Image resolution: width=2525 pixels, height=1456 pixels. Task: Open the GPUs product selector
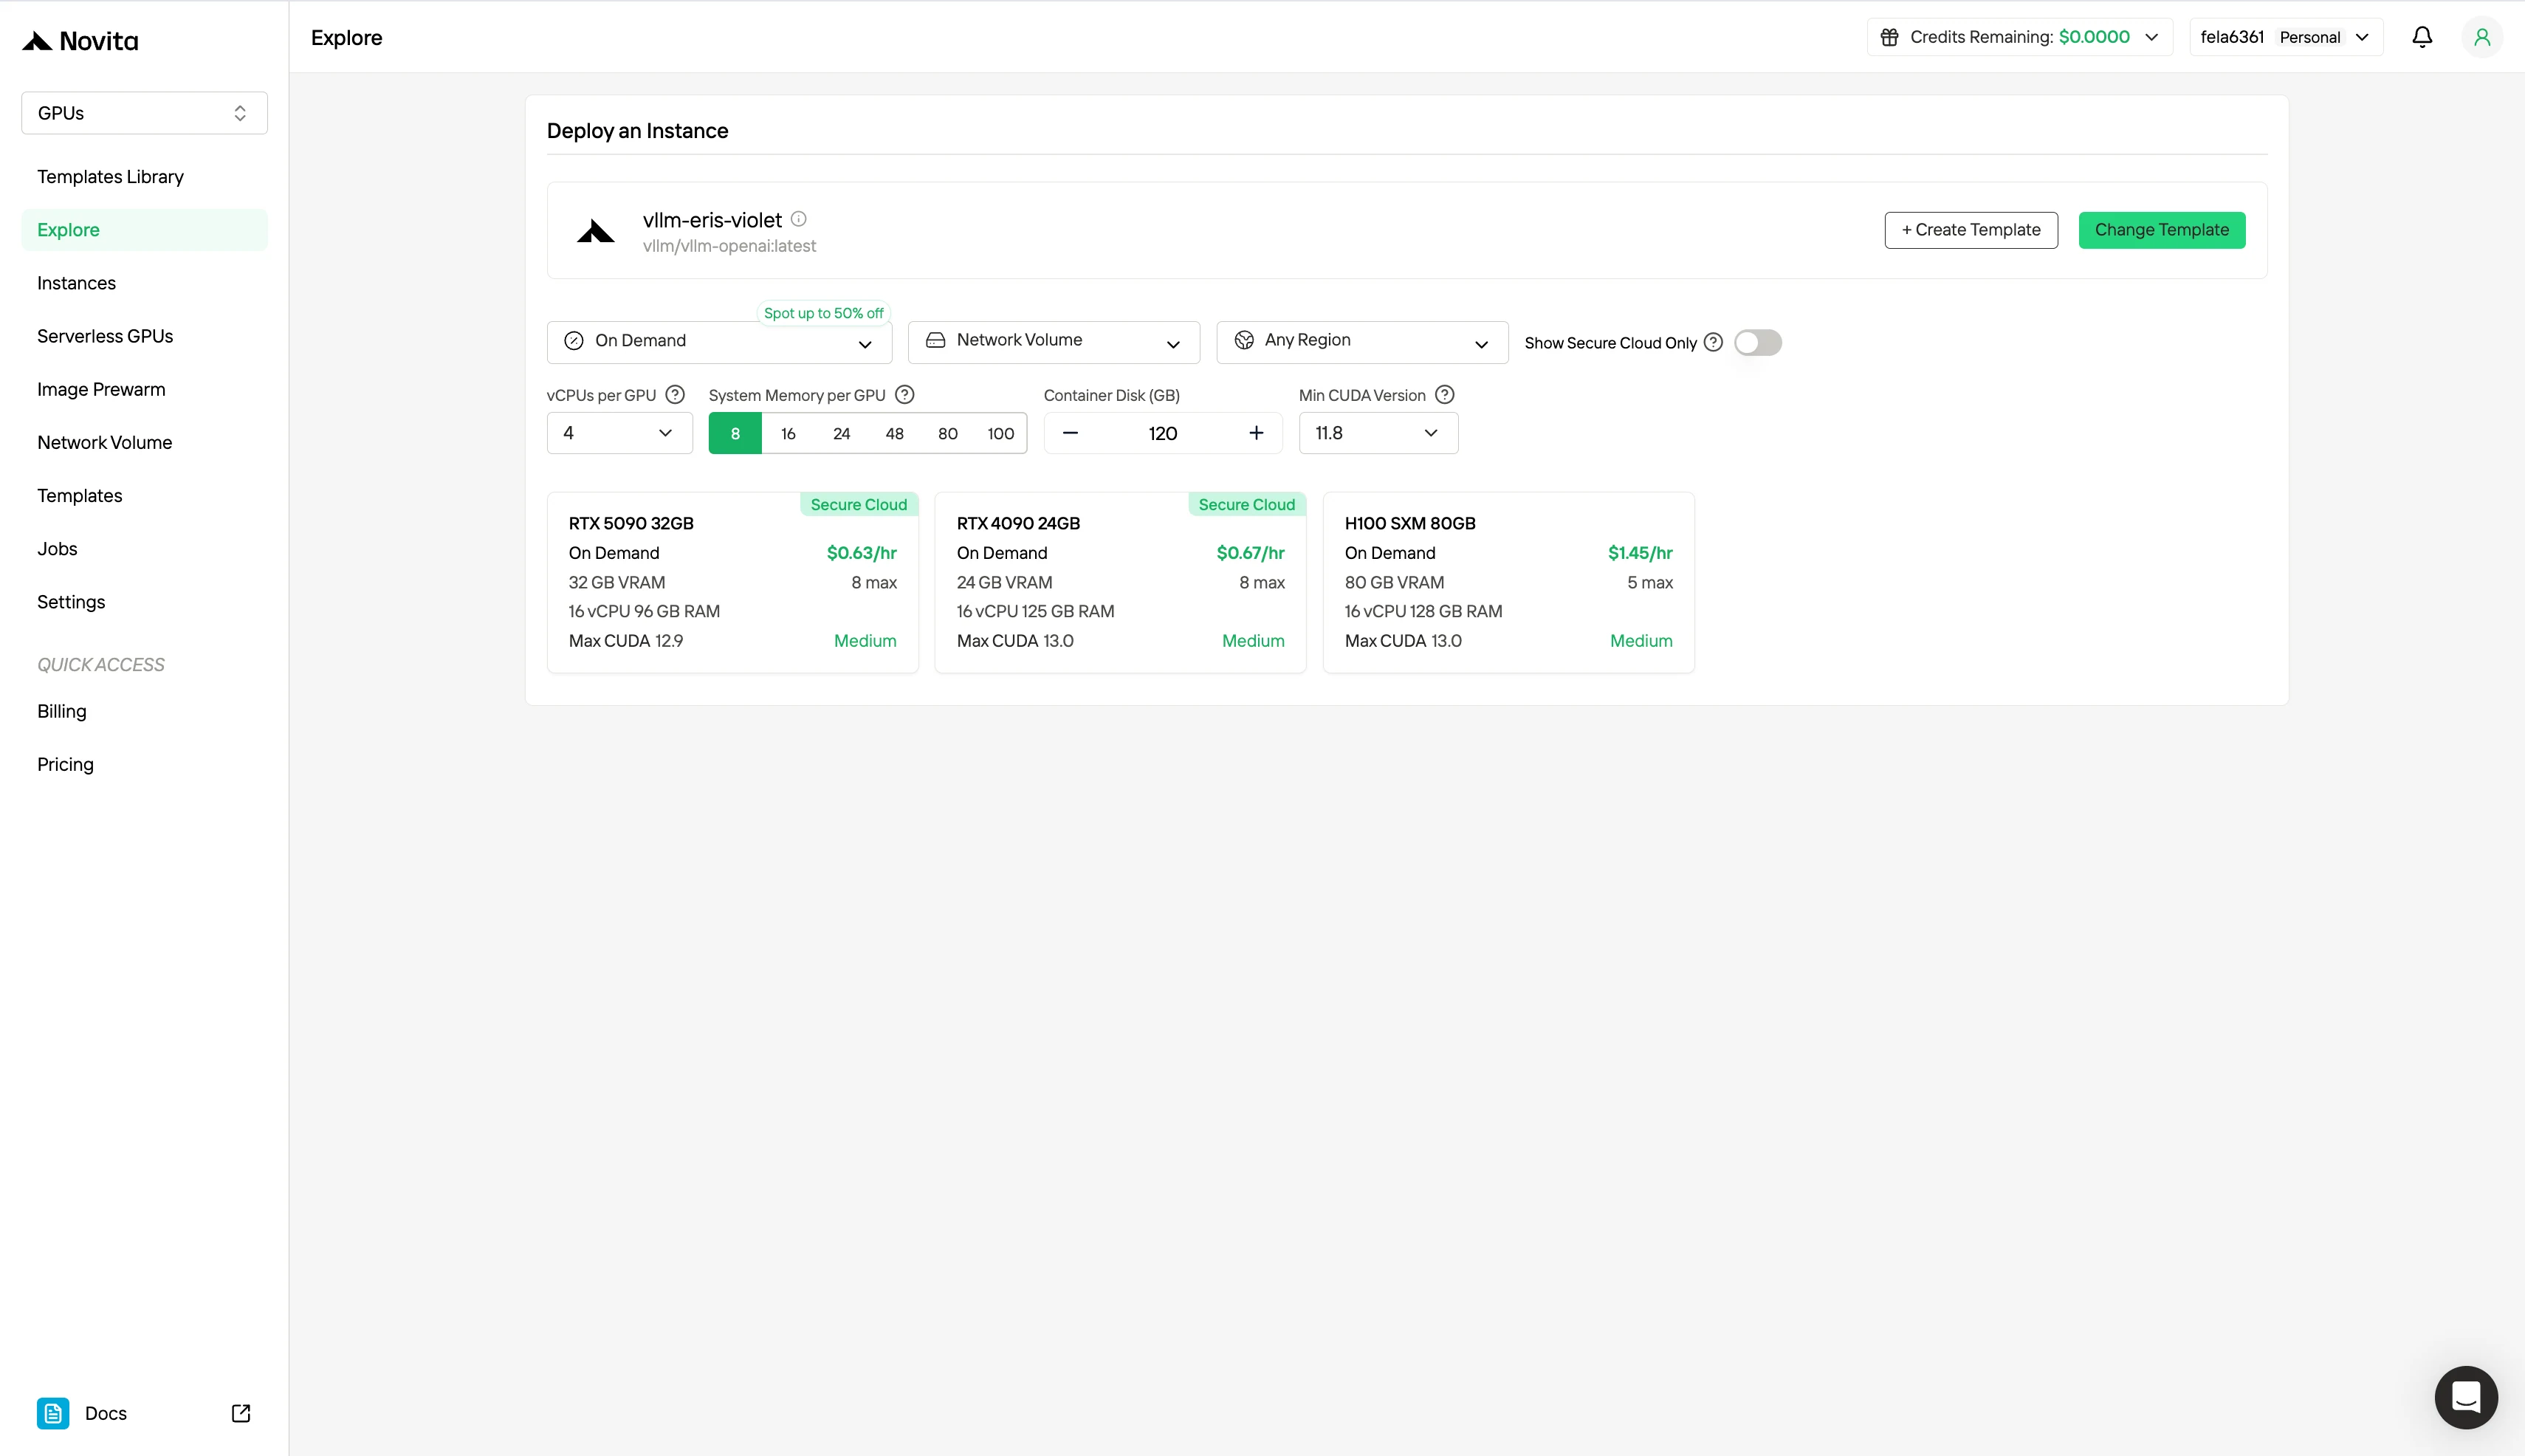pyautogui.click(x=144, y=113)
